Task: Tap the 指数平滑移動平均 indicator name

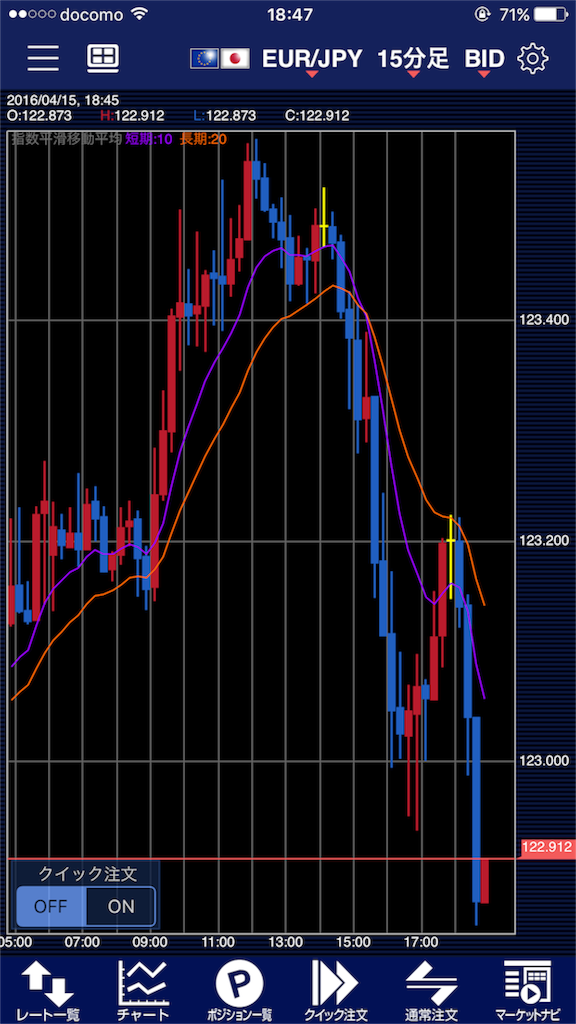Action: pyautogui.click(x=67, y=138)
